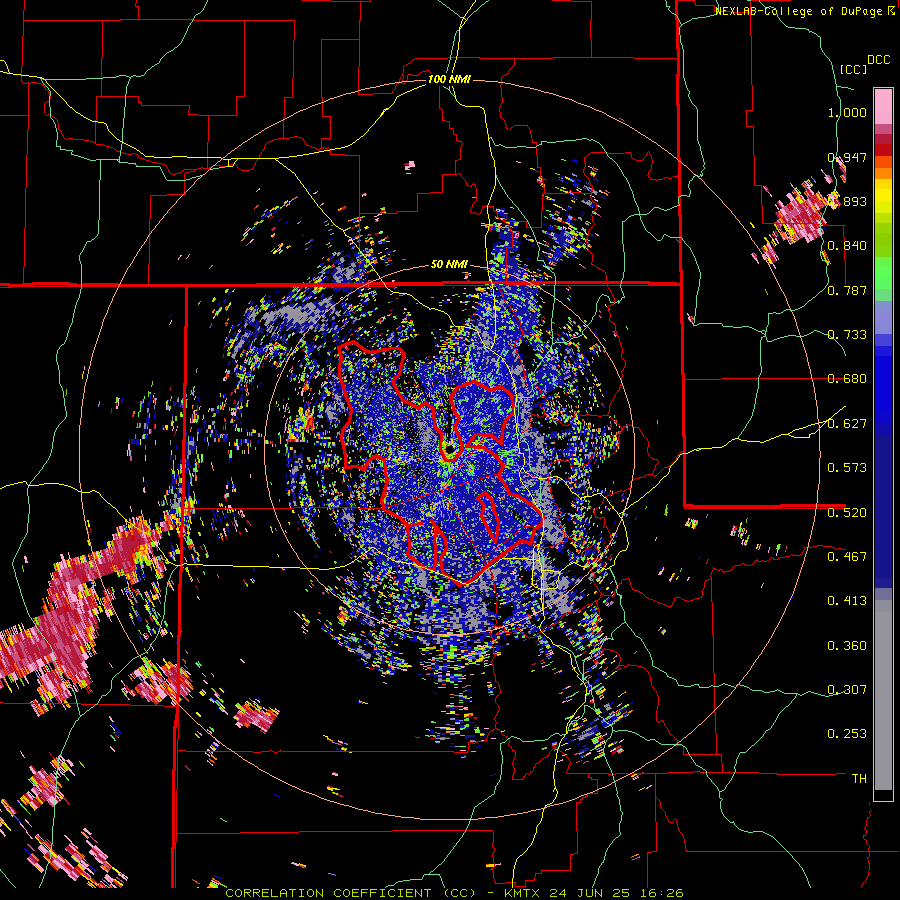Pick the bright green color bar segment
The width and height of the screenshot is (900, 900).
pyautogui.click(x=883, y=273)
